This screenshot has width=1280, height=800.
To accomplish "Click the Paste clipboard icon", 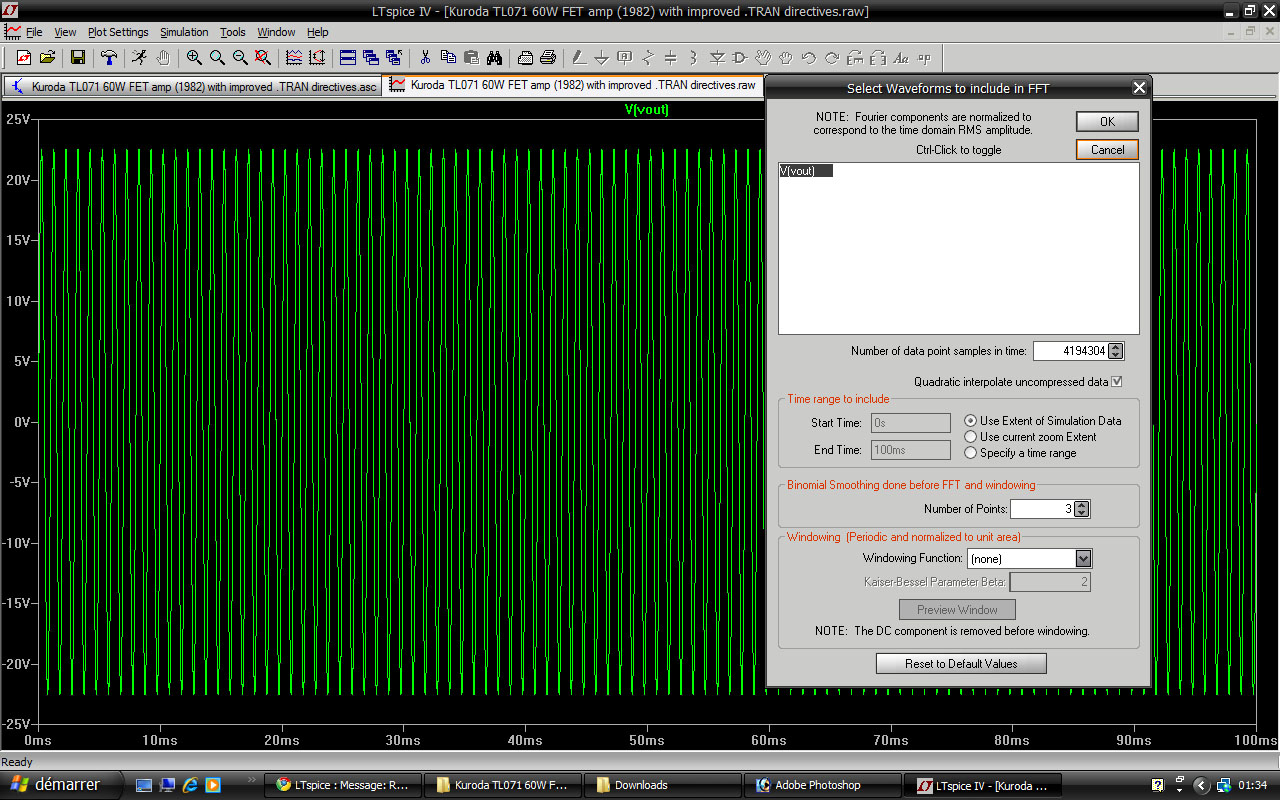I will (471, 58).
